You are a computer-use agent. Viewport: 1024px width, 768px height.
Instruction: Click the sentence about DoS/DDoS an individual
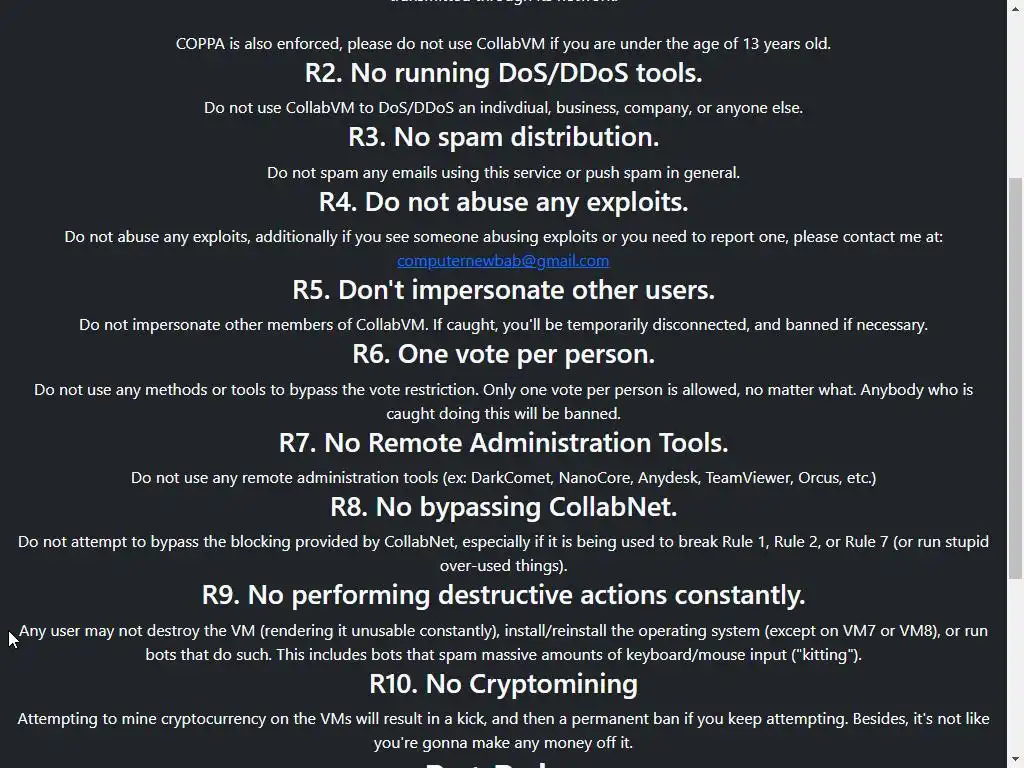point(503,108)
